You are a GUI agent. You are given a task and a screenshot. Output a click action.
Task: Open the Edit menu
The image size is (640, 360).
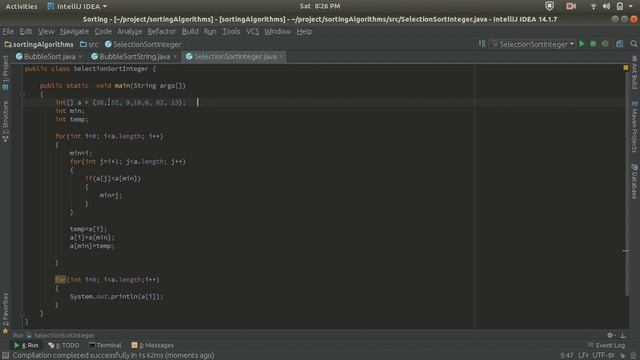[26, 31]
